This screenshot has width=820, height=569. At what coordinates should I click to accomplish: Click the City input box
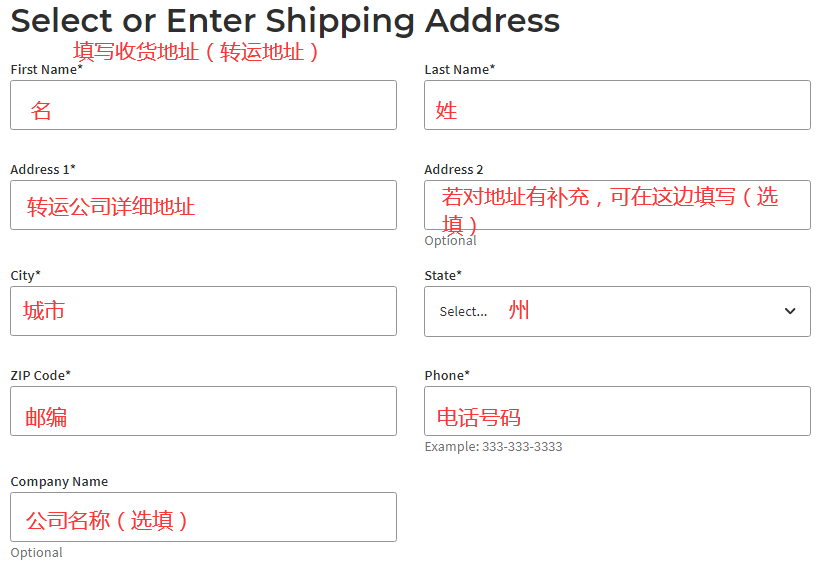click(x=203, y=311)
